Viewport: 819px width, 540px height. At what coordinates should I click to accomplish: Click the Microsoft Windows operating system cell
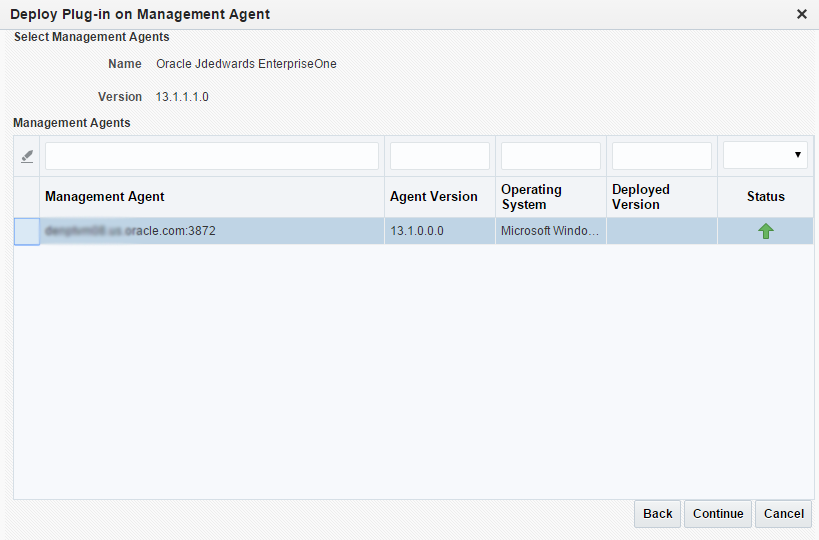point(550,231)
